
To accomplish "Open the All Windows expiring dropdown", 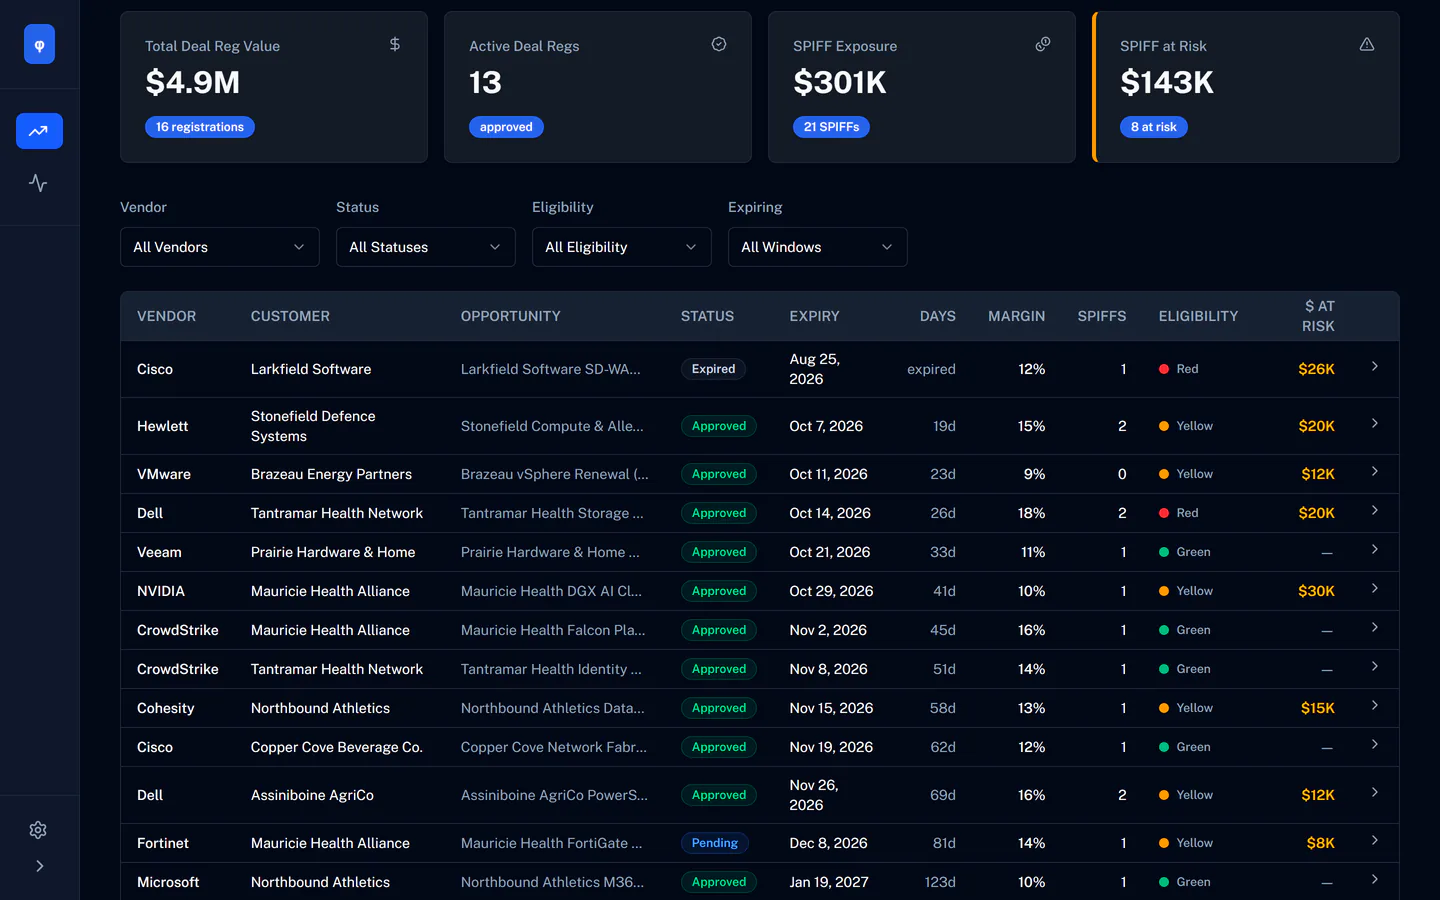I will tap(818, 247).
